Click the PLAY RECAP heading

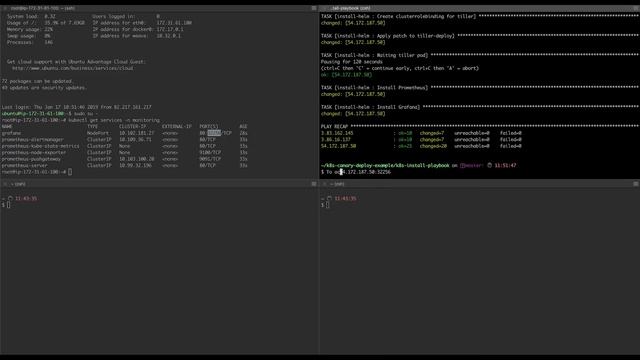coord(334,127)
